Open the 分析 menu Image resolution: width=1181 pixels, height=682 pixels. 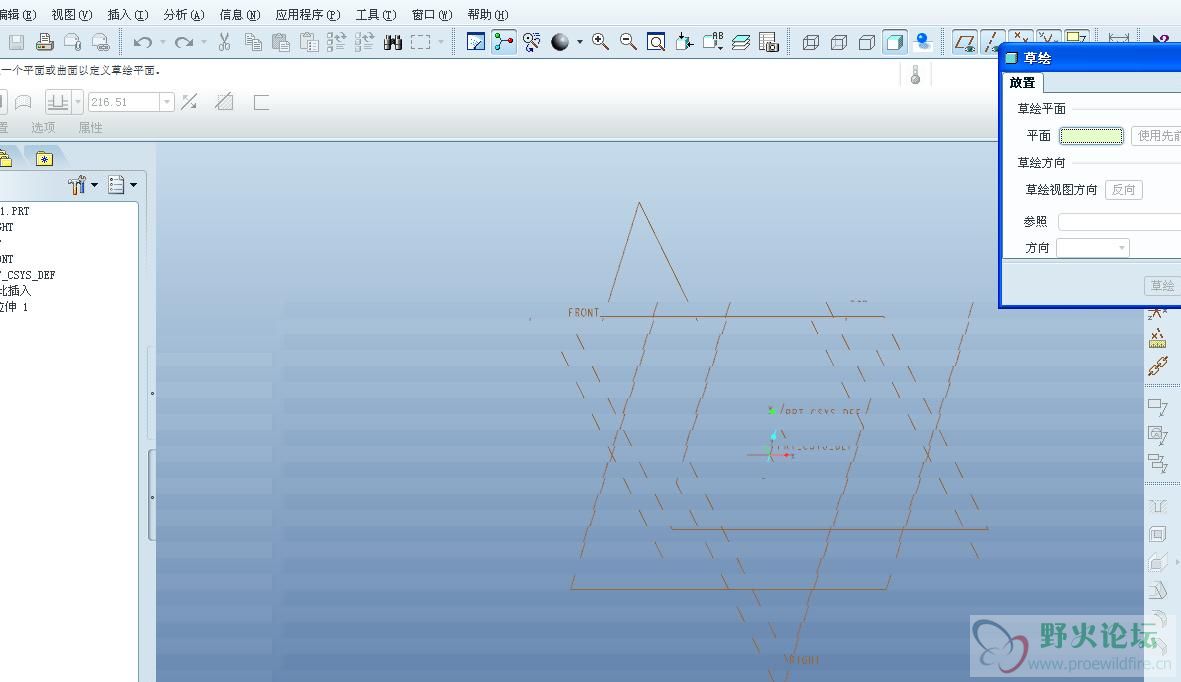point(184,14)
